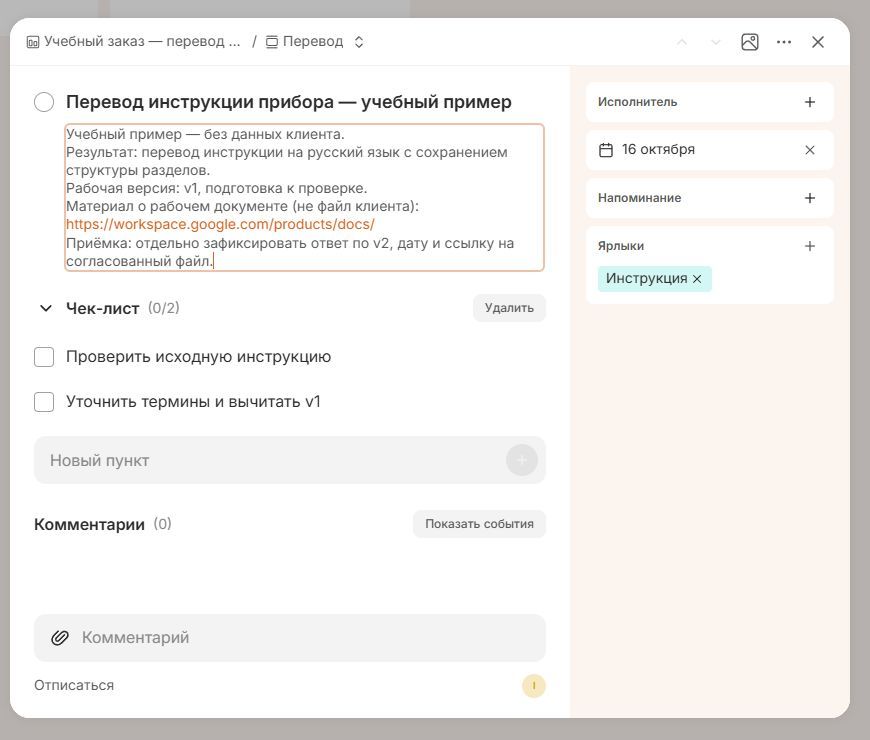870x740 pixels.
Task: Open the three-dots more options menu
Action: [x=784, y=42]
